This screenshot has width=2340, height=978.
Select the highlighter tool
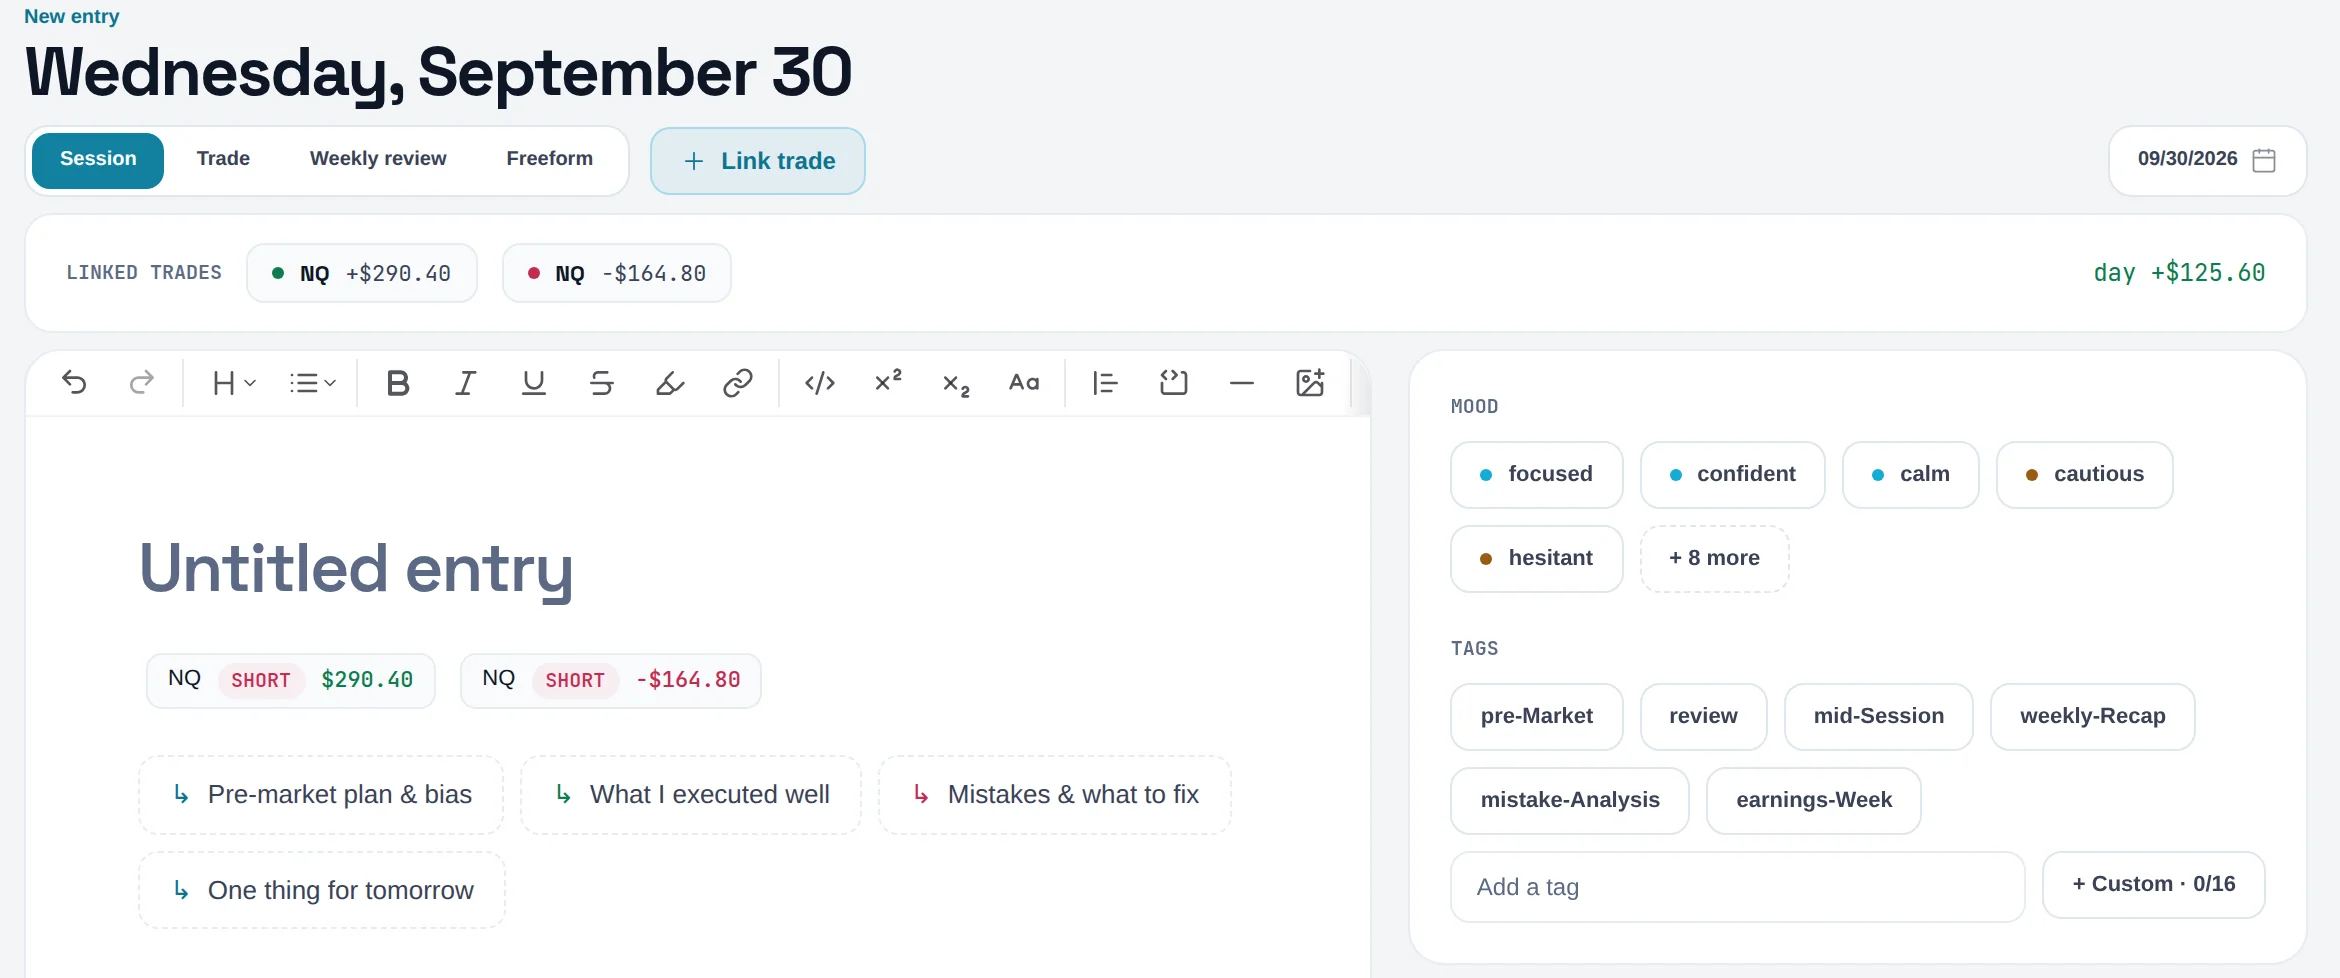tap(670, 383)
